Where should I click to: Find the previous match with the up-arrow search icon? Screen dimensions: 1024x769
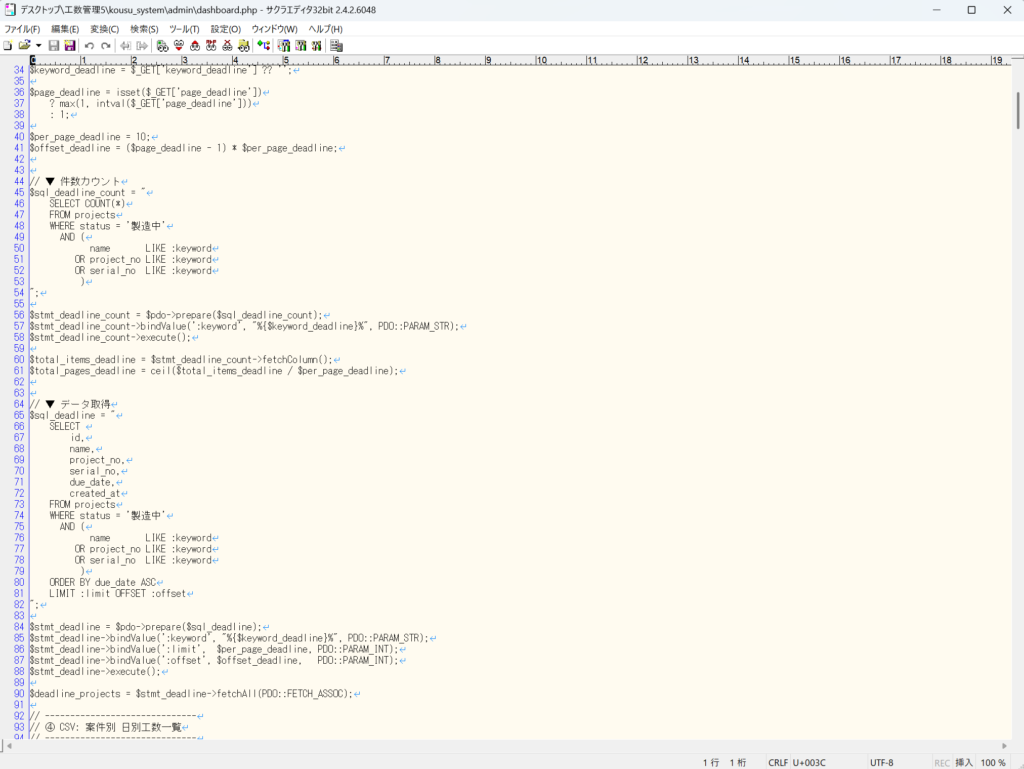point(195,46)
